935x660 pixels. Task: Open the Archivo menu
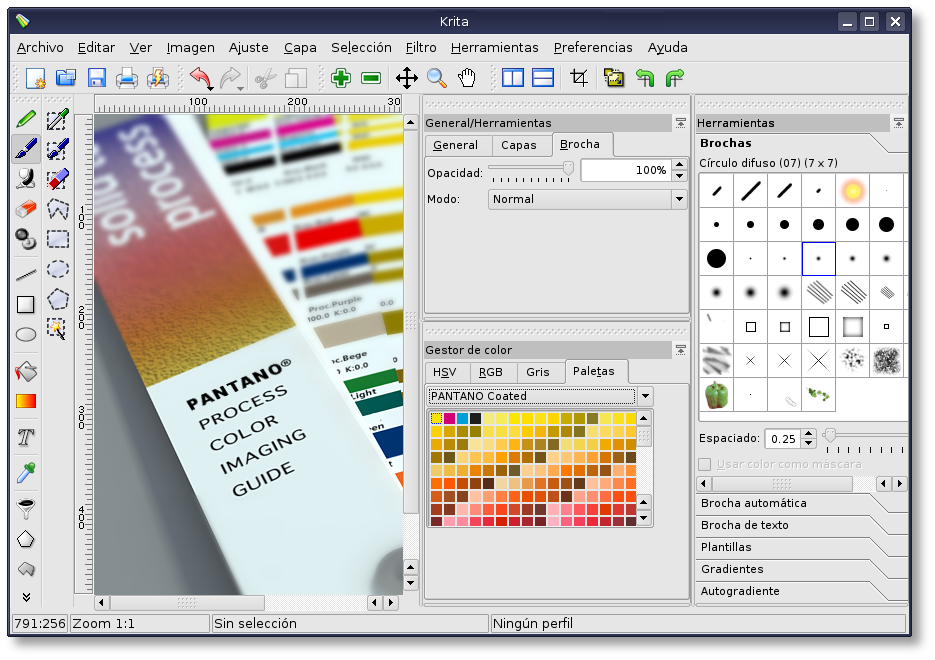tap(40, 48)
